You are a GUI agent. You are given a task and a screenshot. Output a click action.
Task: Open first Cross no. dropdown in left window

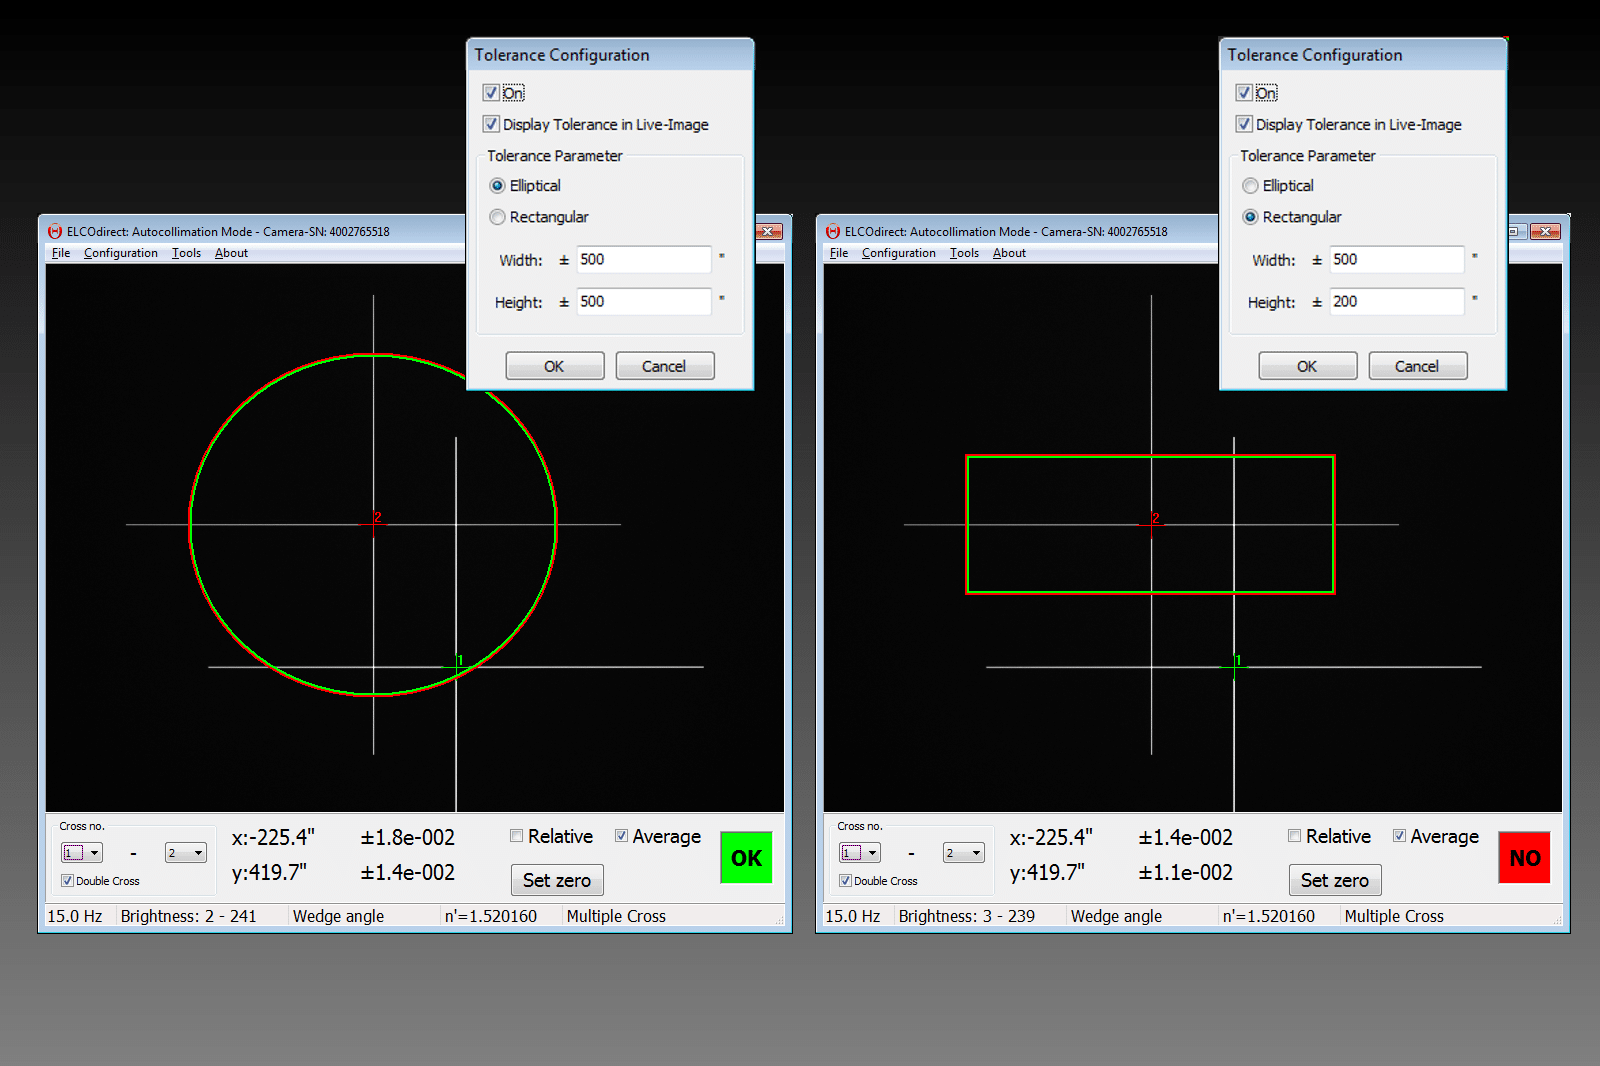coord(82,853)
